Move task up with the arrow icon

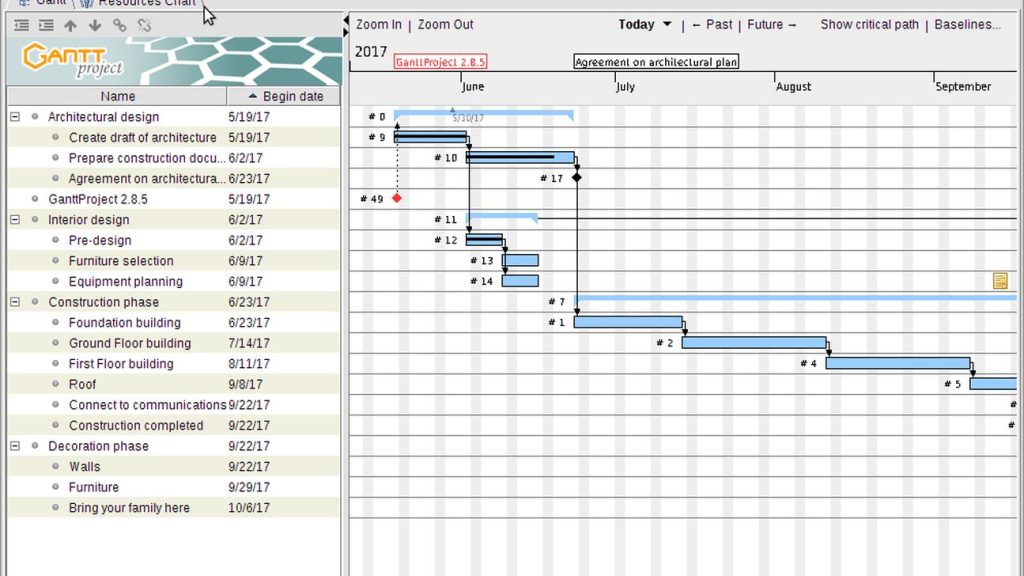71,25
